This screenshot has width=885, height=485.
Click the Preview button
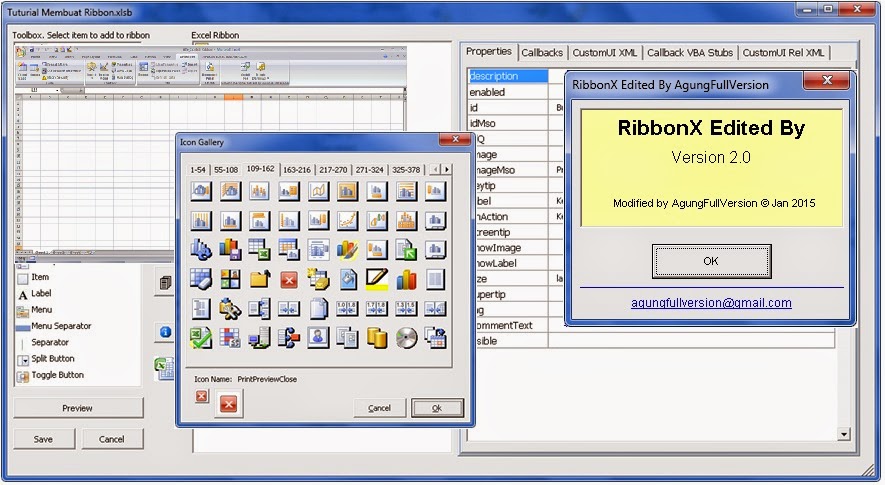tap(78, 408)
